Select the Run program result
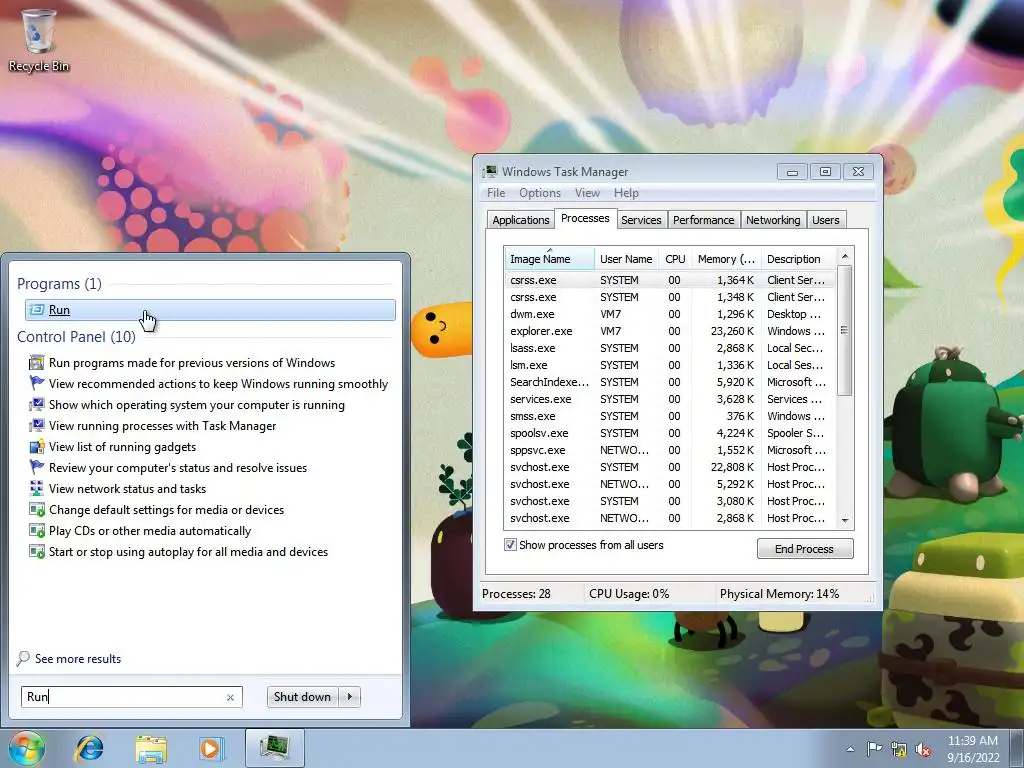The image size is (1024, 768). pyautogui.click(x=210, y=310)
